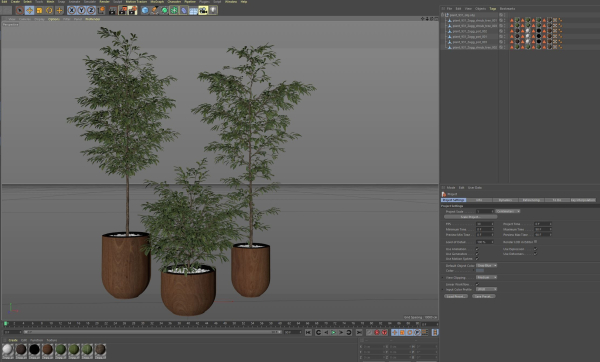Select the white material thumbnail
The height and width of the screenshot is (362, 600).
(8, 351)
